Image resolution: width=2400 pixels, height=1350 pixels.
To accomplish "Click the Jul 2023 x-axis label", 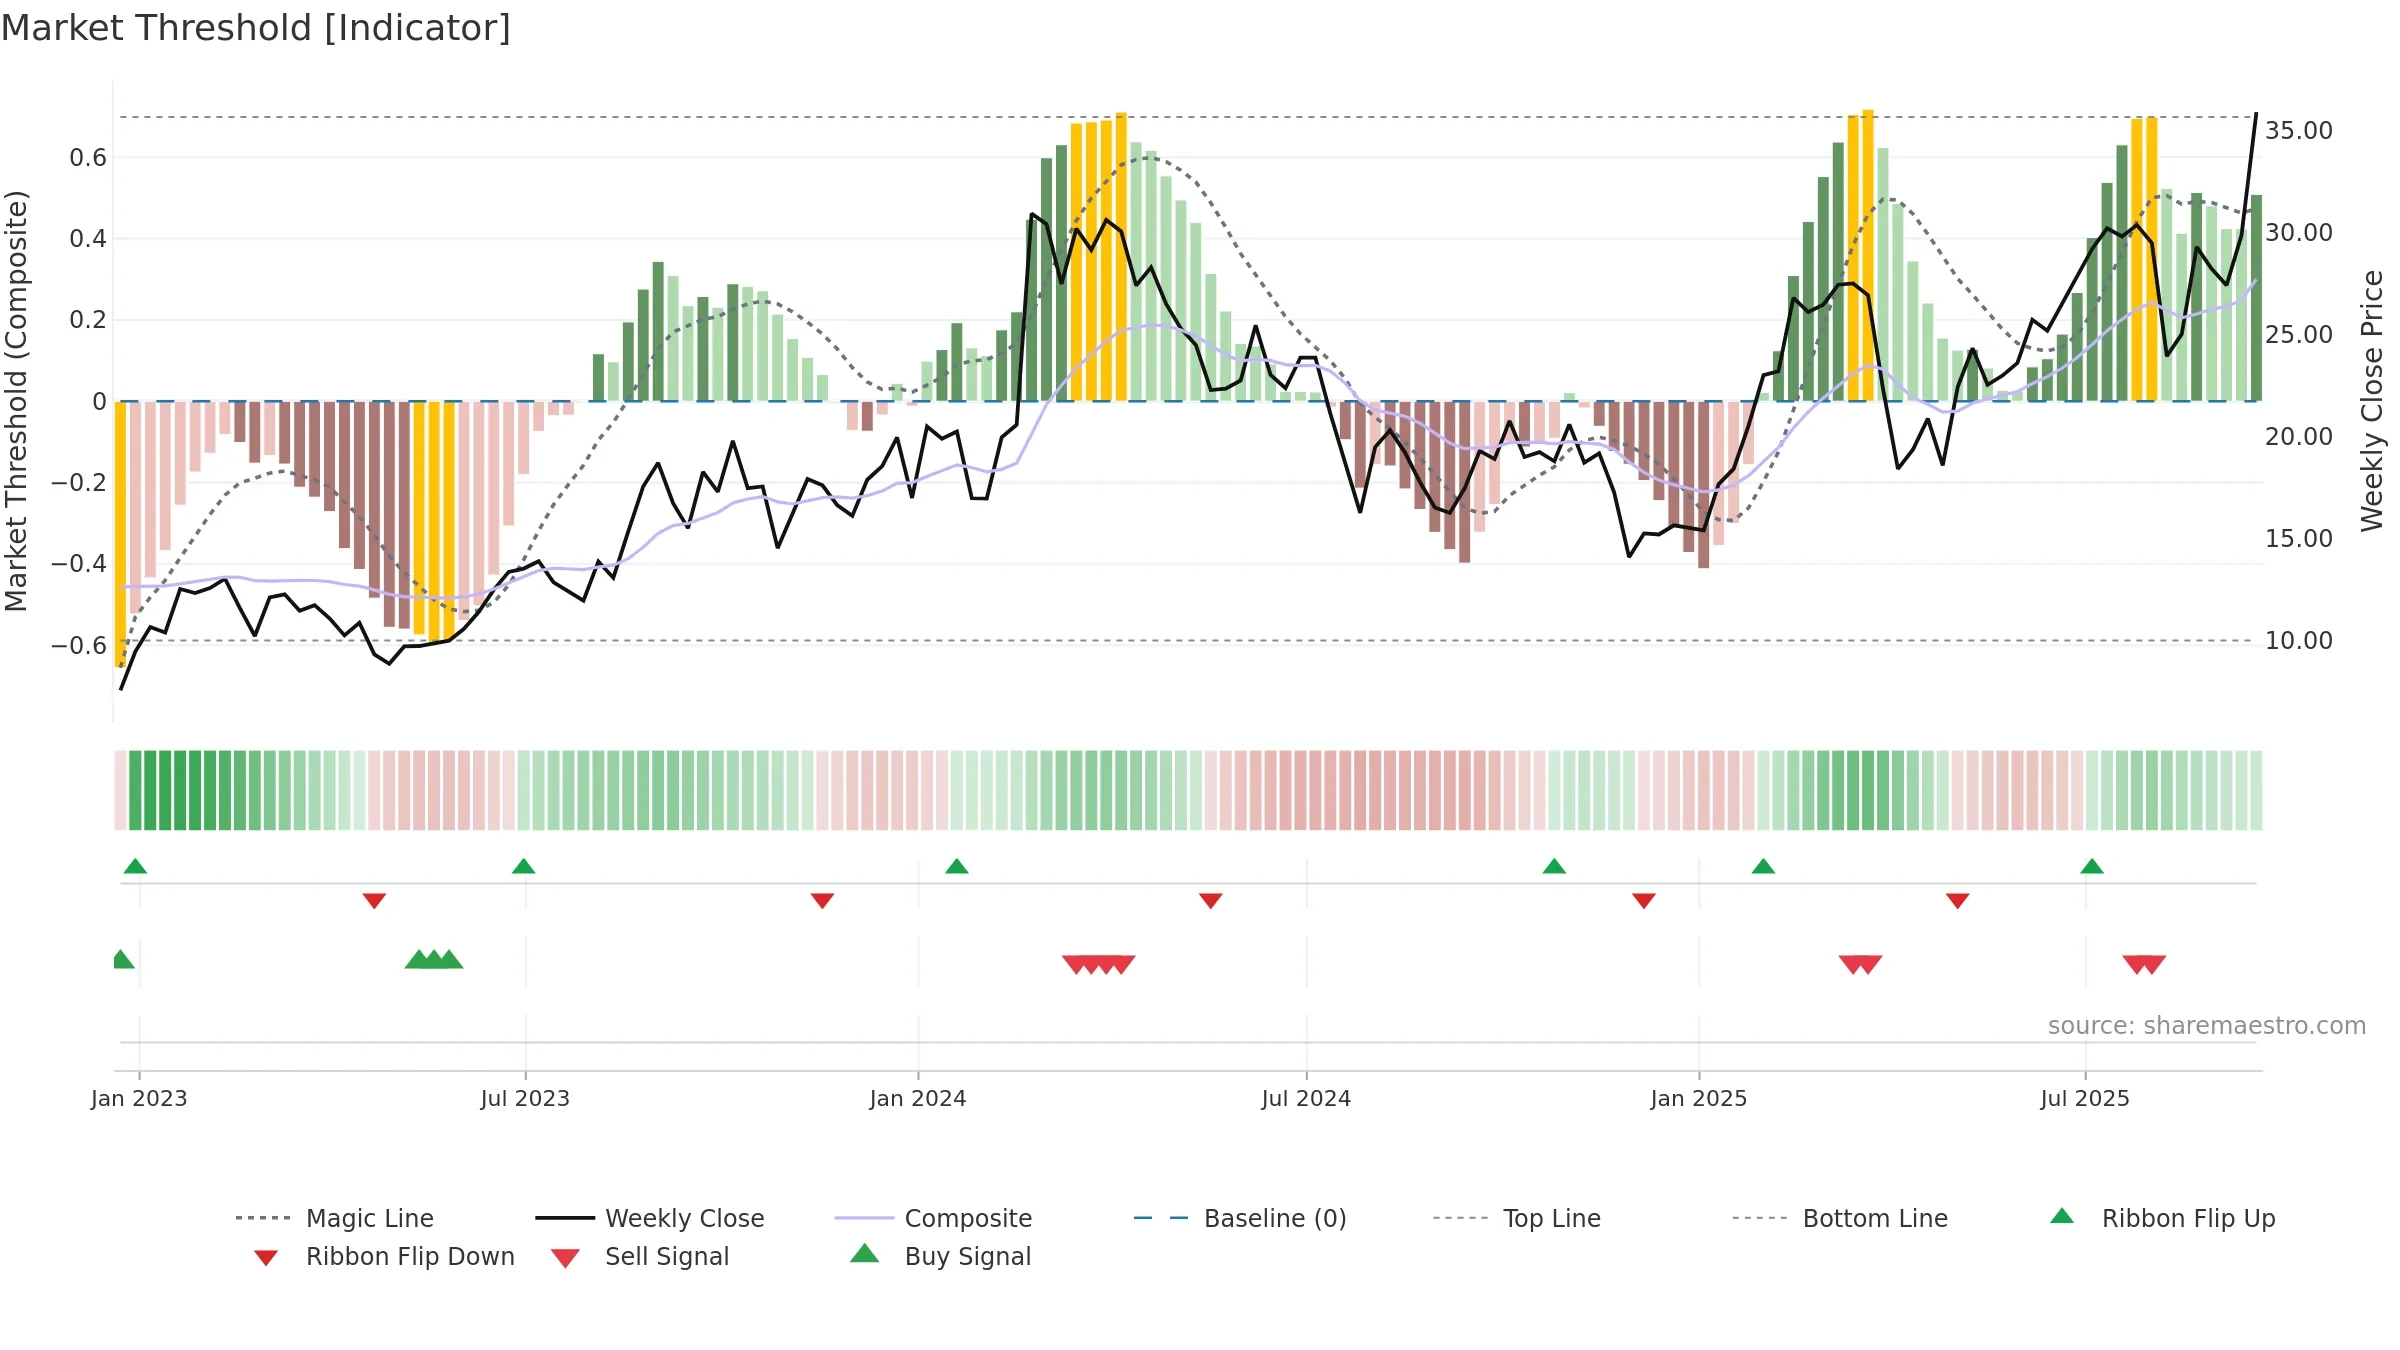I will 525,1099.
